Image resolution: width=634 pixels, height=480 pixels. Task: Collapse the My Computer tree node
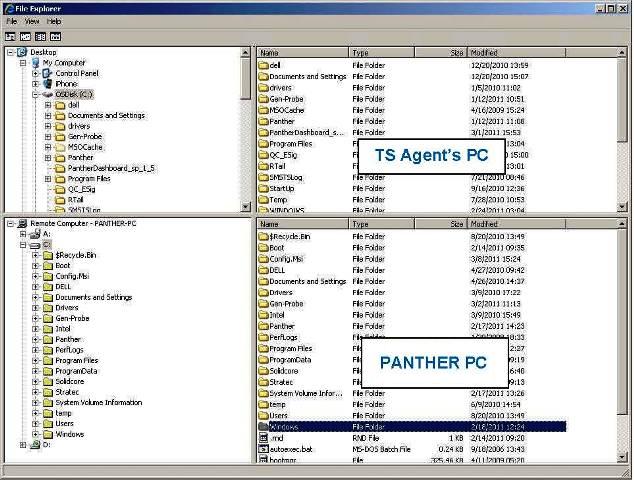(x=23, y=63)
